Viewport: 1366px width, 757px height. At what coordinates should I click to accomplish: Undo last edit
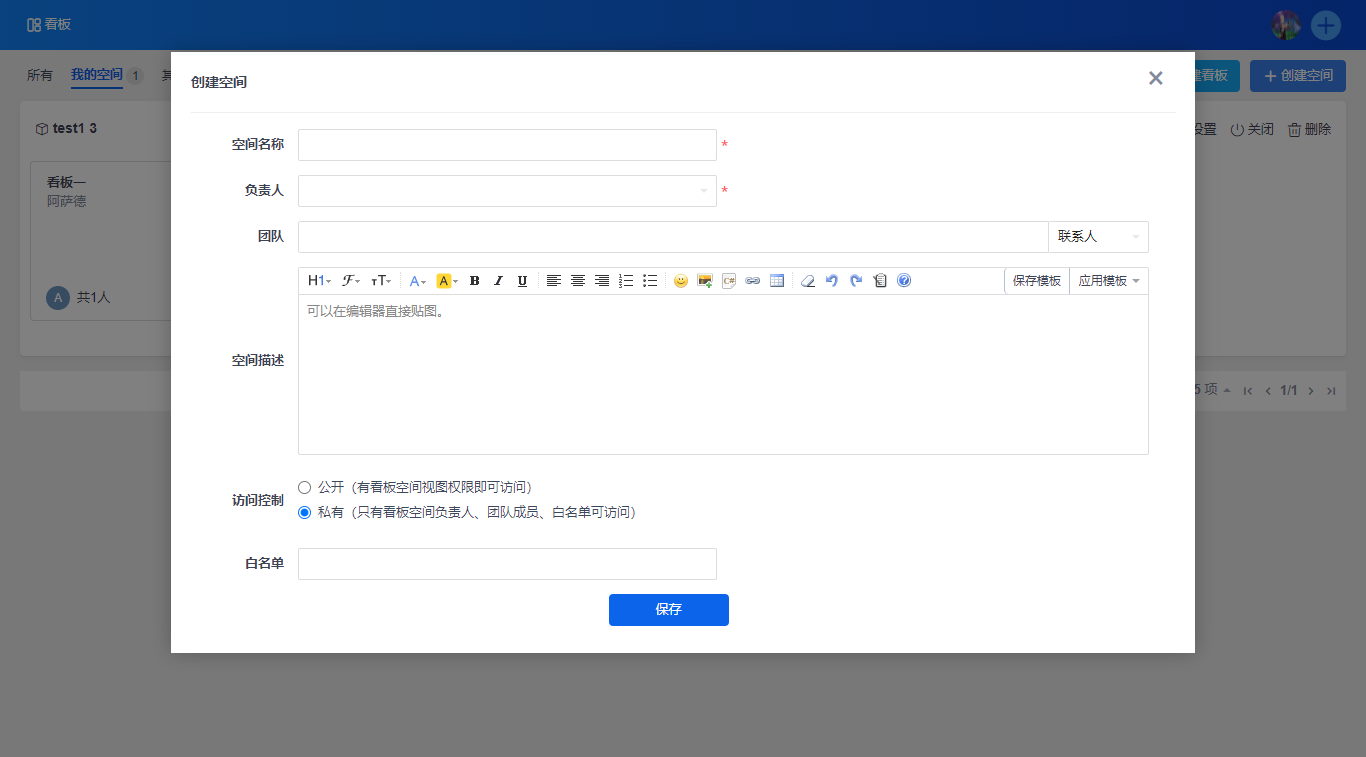tap(832, 281)
